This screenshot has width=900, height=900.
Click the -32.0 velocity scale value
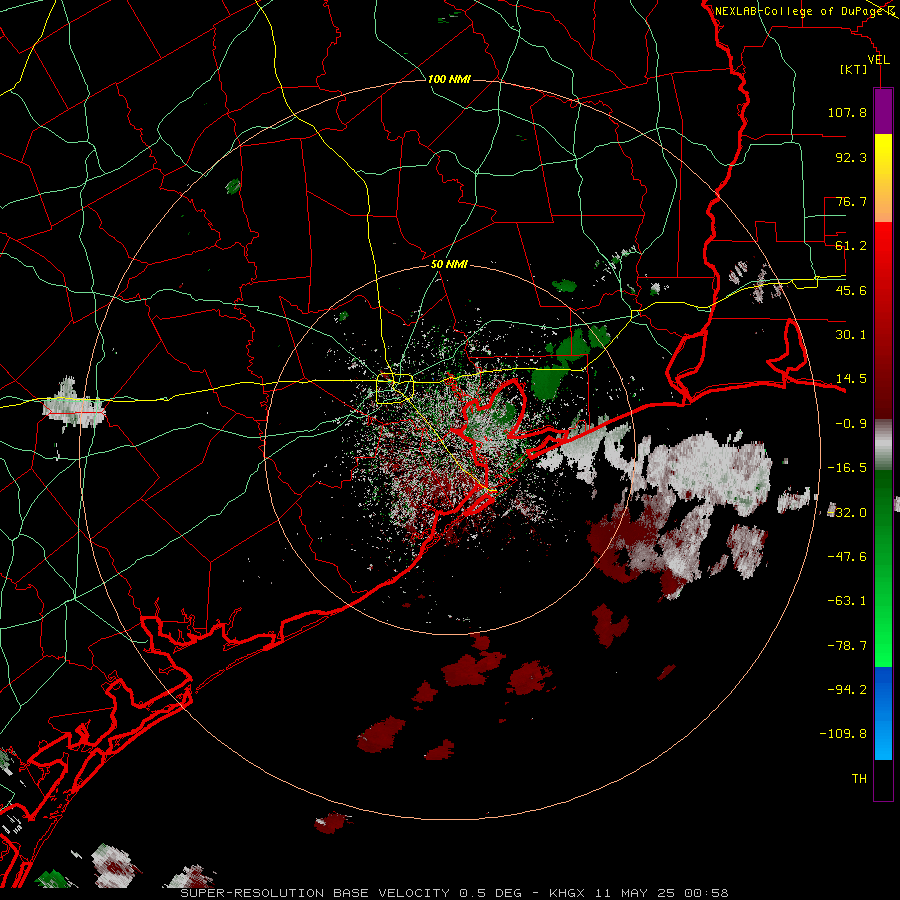(847, 513)
